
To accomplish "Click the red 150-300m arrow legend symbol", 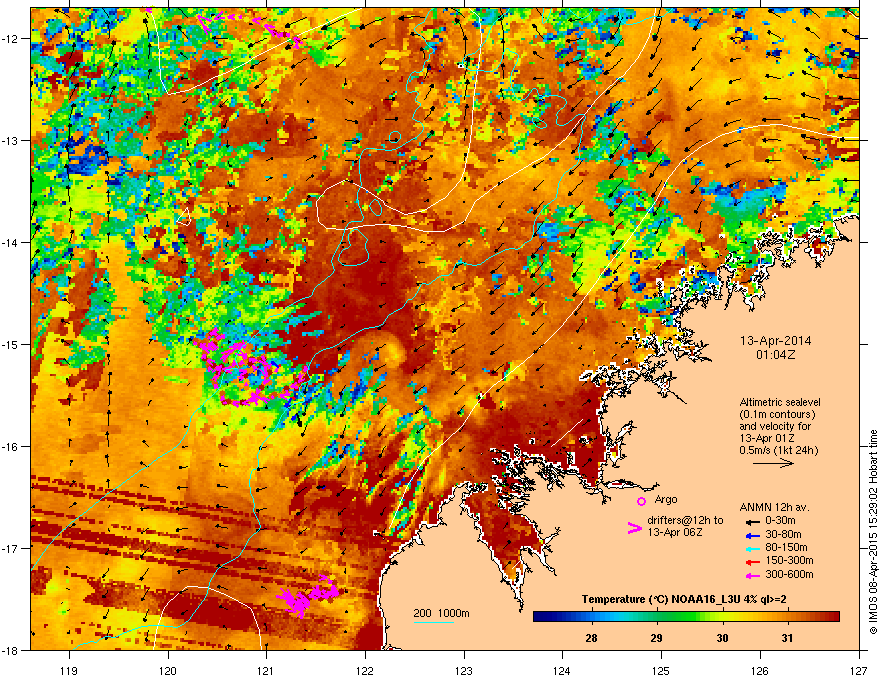I will pyautogui.click(x=753, y=562).
